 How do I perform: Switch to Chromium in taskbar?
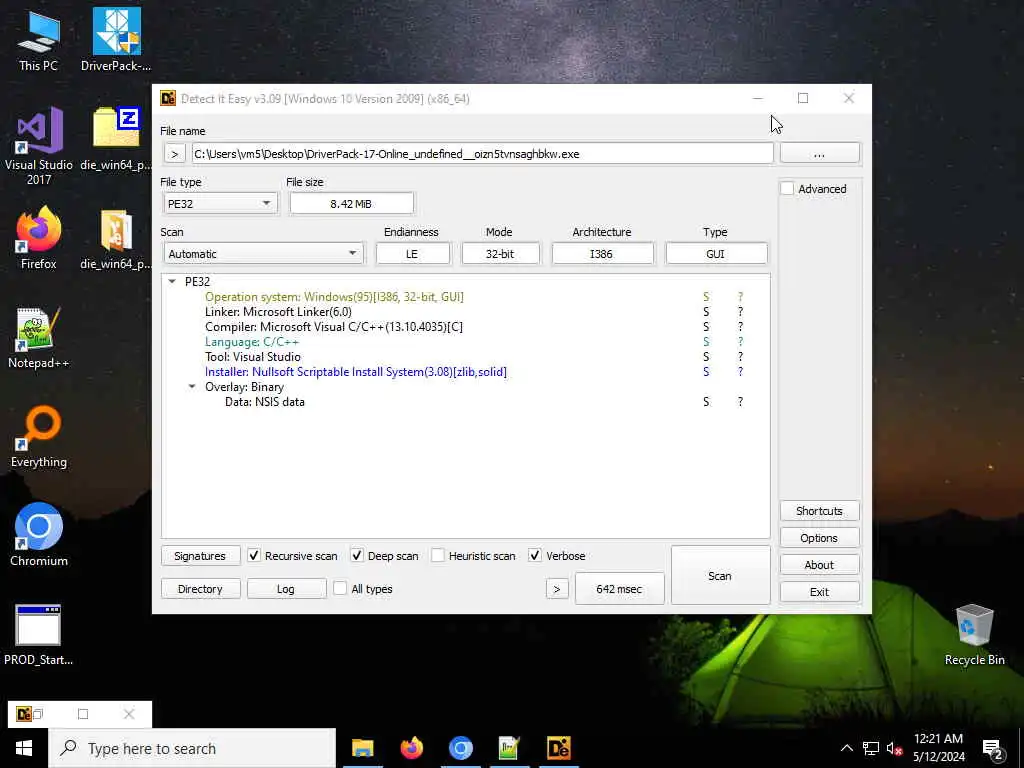[x=460, y=748]
